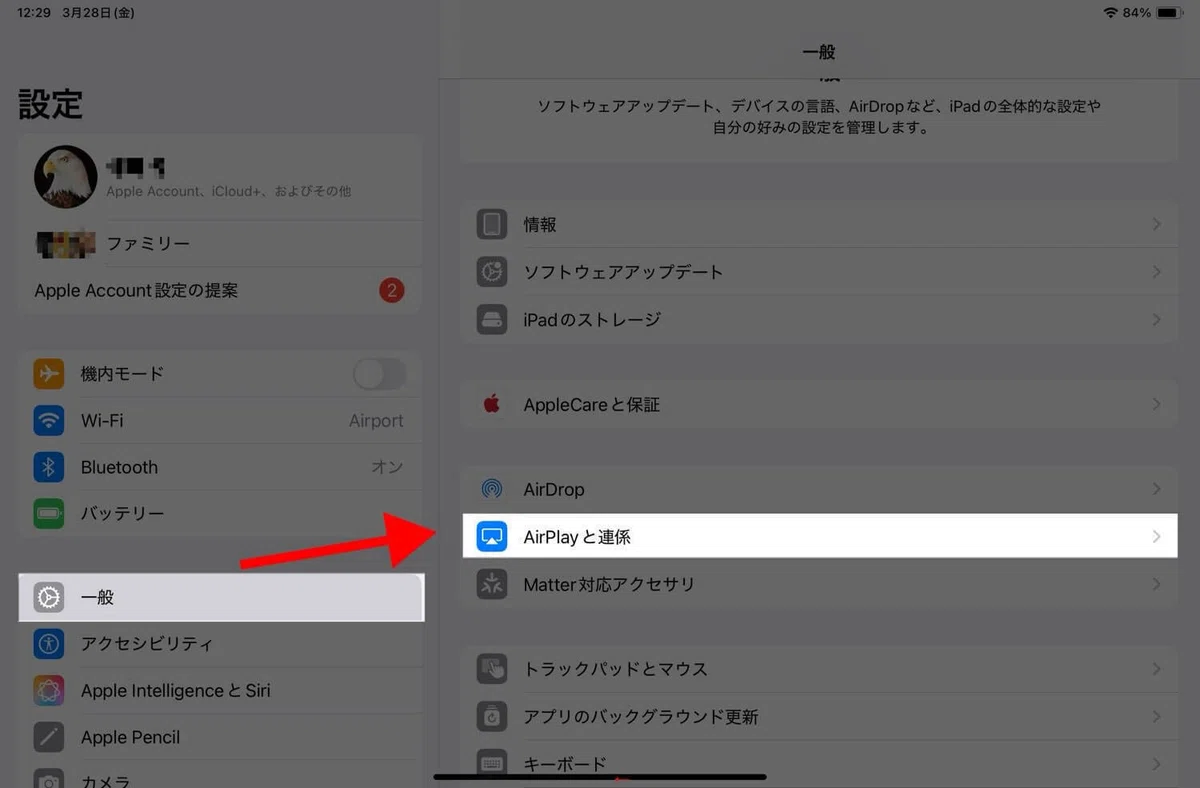This screenshot has width=1200, height=788.
Task: Expand Matter対応アクセサリ chevron
Action: pyautogui.click(x=1157, y=584)
